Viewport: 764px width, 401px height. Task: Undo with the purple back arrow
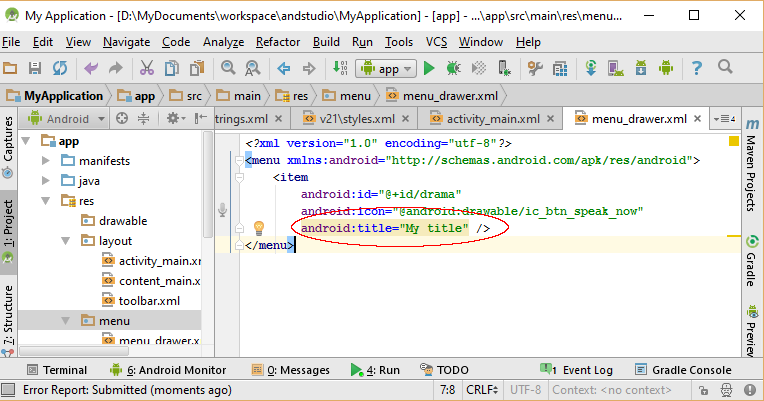click(91, 68)
